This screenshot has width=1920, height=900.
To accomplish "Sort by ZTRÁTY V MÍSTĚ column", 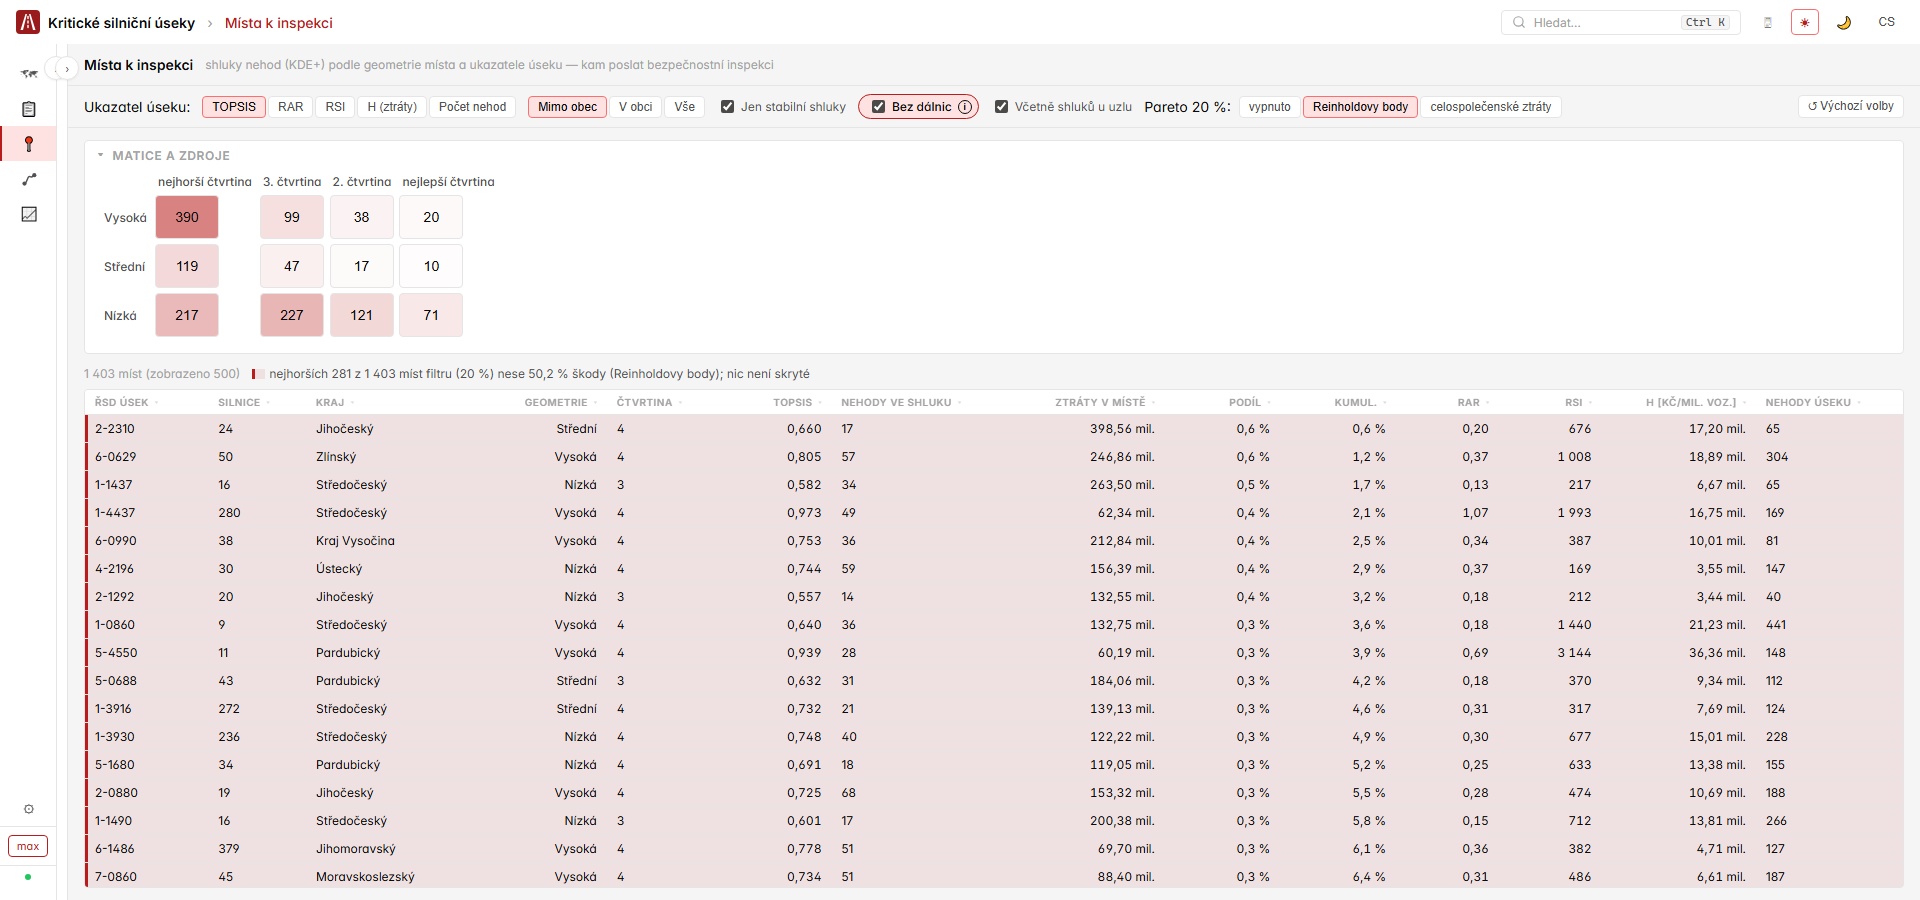I will pos(1105,402).
